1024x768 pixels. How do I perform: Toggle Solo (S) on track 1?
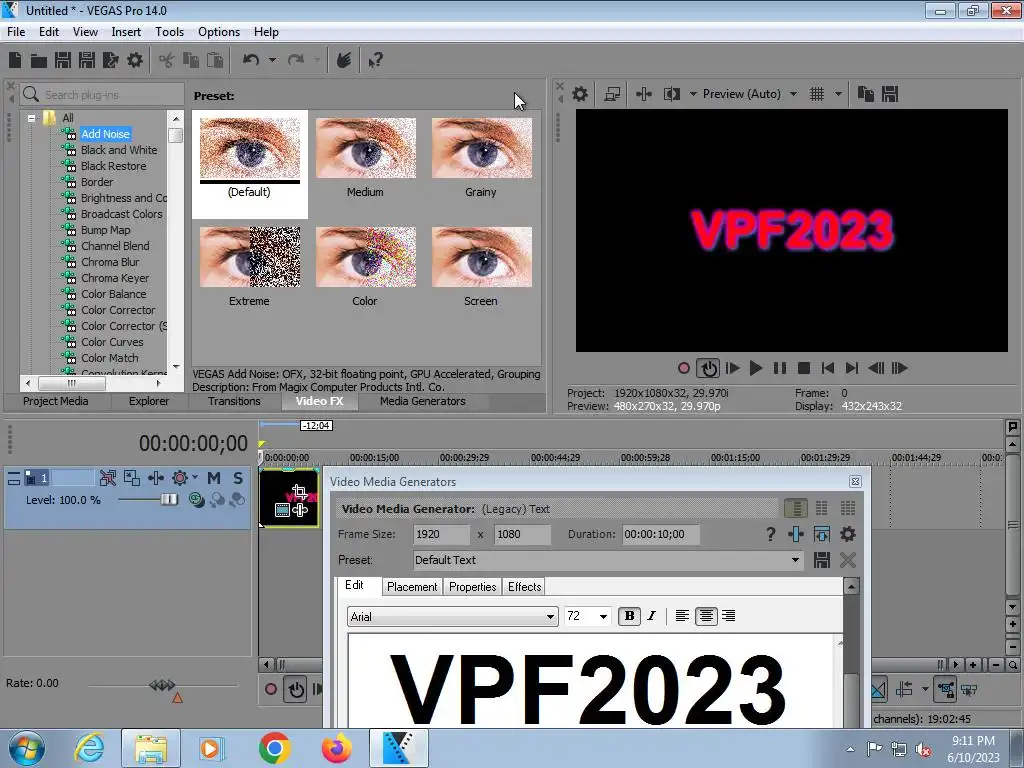(x=238, y=478)
